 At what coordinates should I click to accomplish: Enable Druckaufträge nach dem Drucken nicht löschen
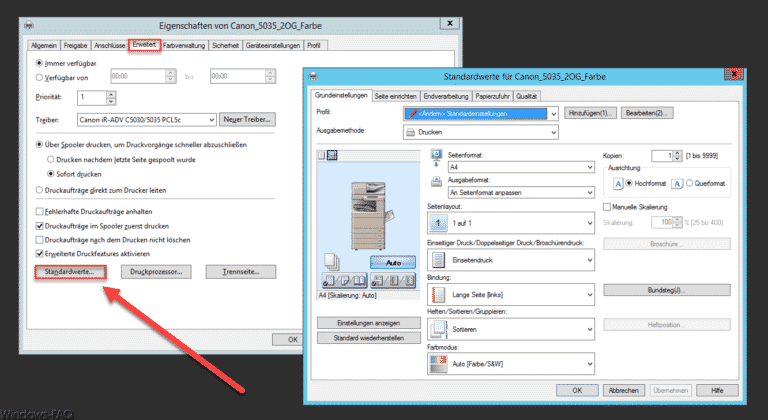coord(40,240)
